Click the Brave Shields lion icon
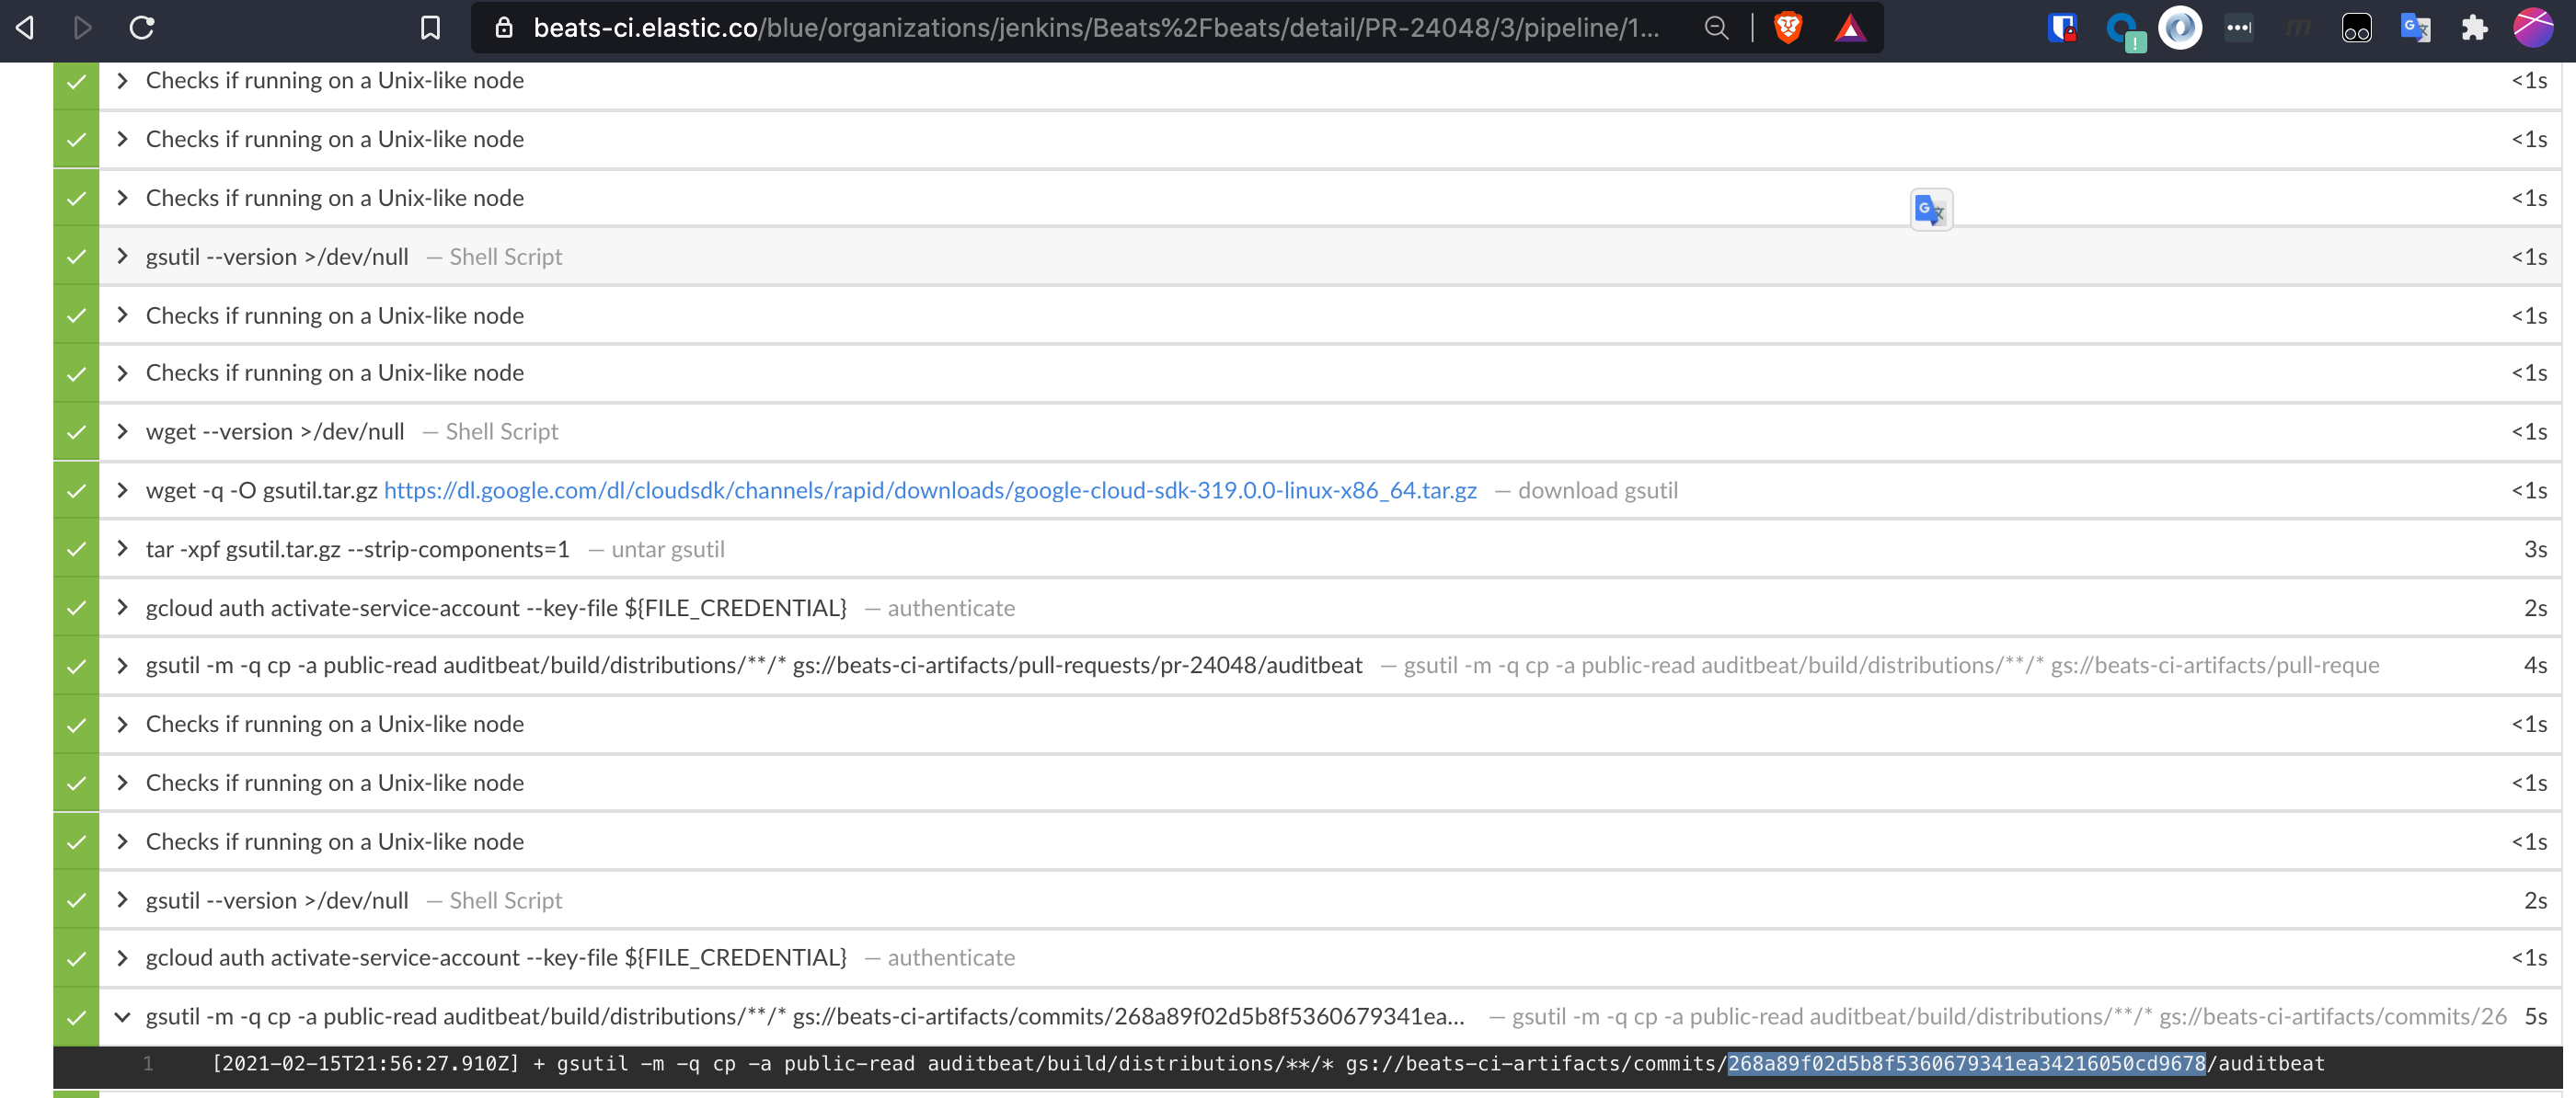Screen dimensions: 2576x1098 click(1787, 28)
